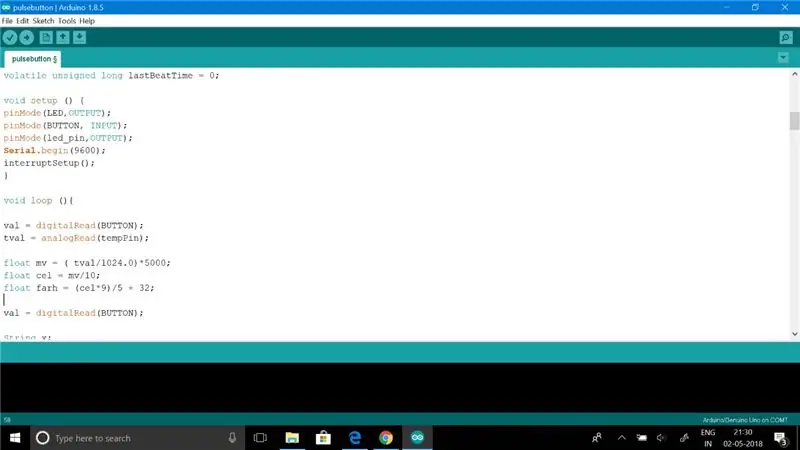This screenshot has width=800, height=450.
Task: Click the lastBeatTime declaration line
Action: click(x=111, y=76)
